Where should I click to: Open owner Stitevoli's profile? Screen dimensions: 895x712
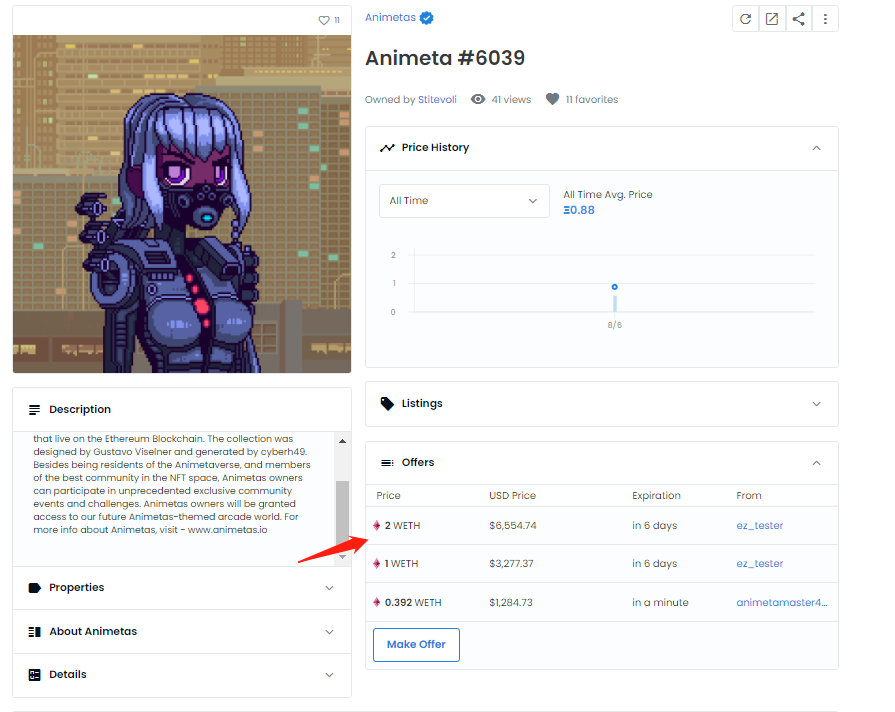(x=437, y=99)
